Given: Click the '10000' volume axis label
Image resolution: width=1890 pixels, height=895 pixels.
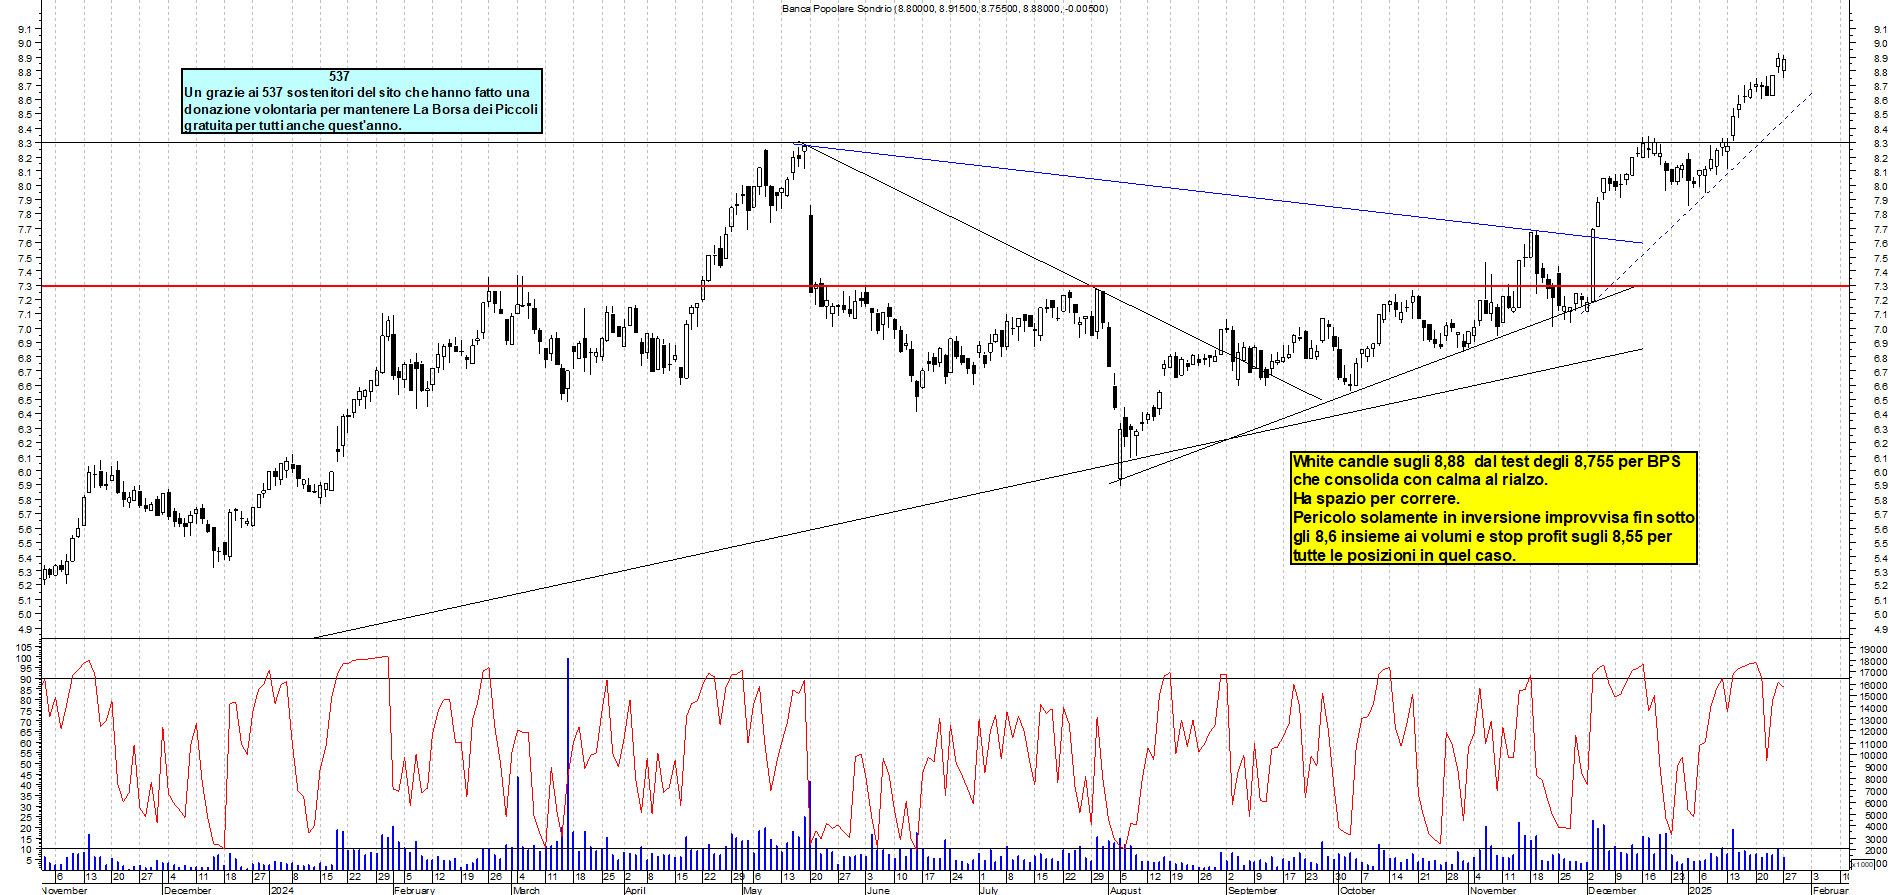Looking at the screenshot, I should coord(1873,756).
